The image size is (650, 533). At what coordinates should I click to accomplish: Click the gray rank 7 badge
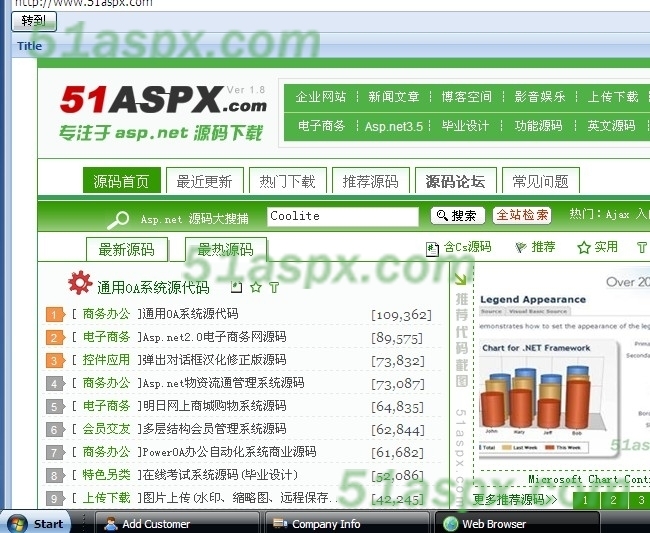point(55,453)
